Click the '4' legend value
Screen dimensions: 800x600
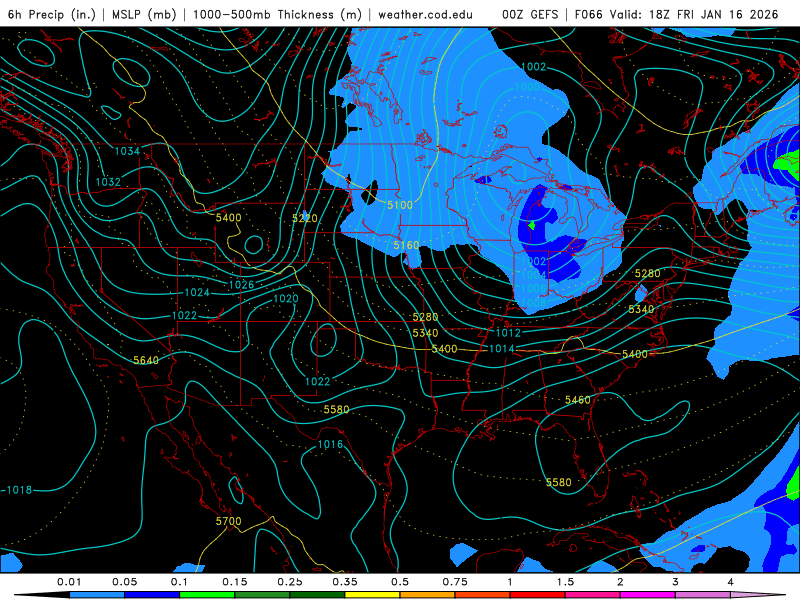pos(731,582)
